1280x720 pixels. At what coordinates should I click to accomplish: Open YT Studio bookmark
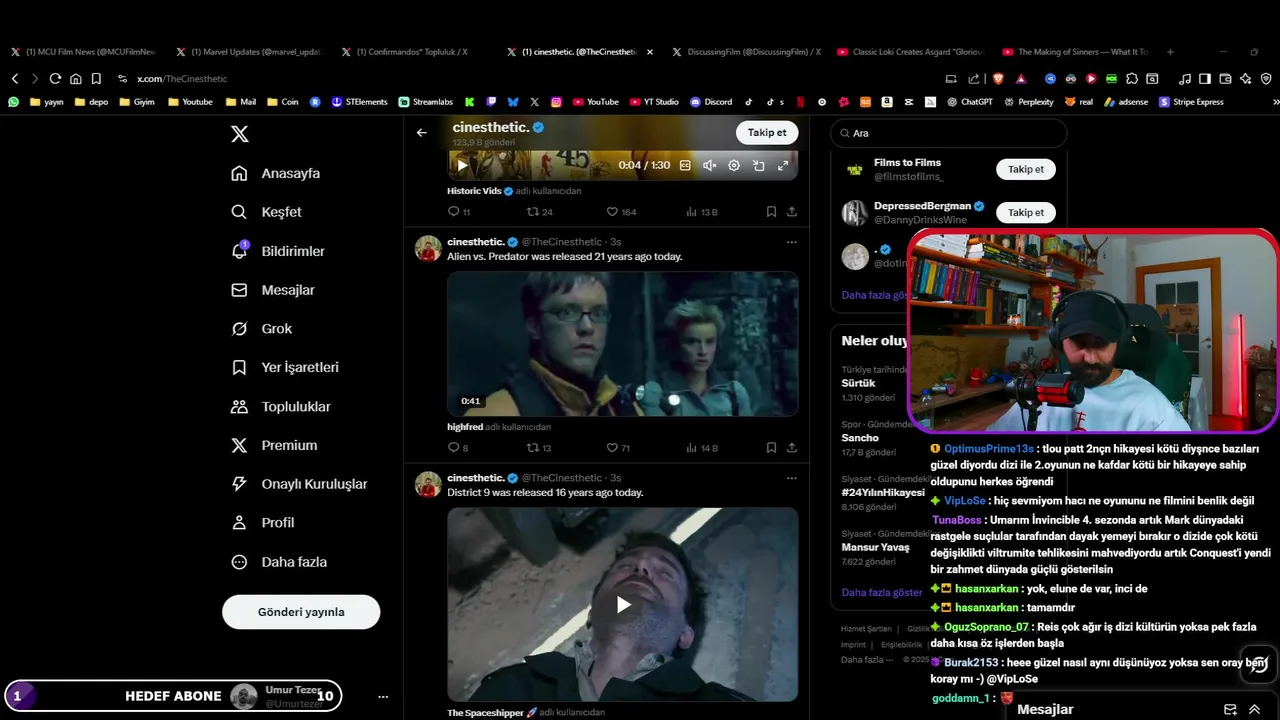pyautogui.click(x=653, y=102)
